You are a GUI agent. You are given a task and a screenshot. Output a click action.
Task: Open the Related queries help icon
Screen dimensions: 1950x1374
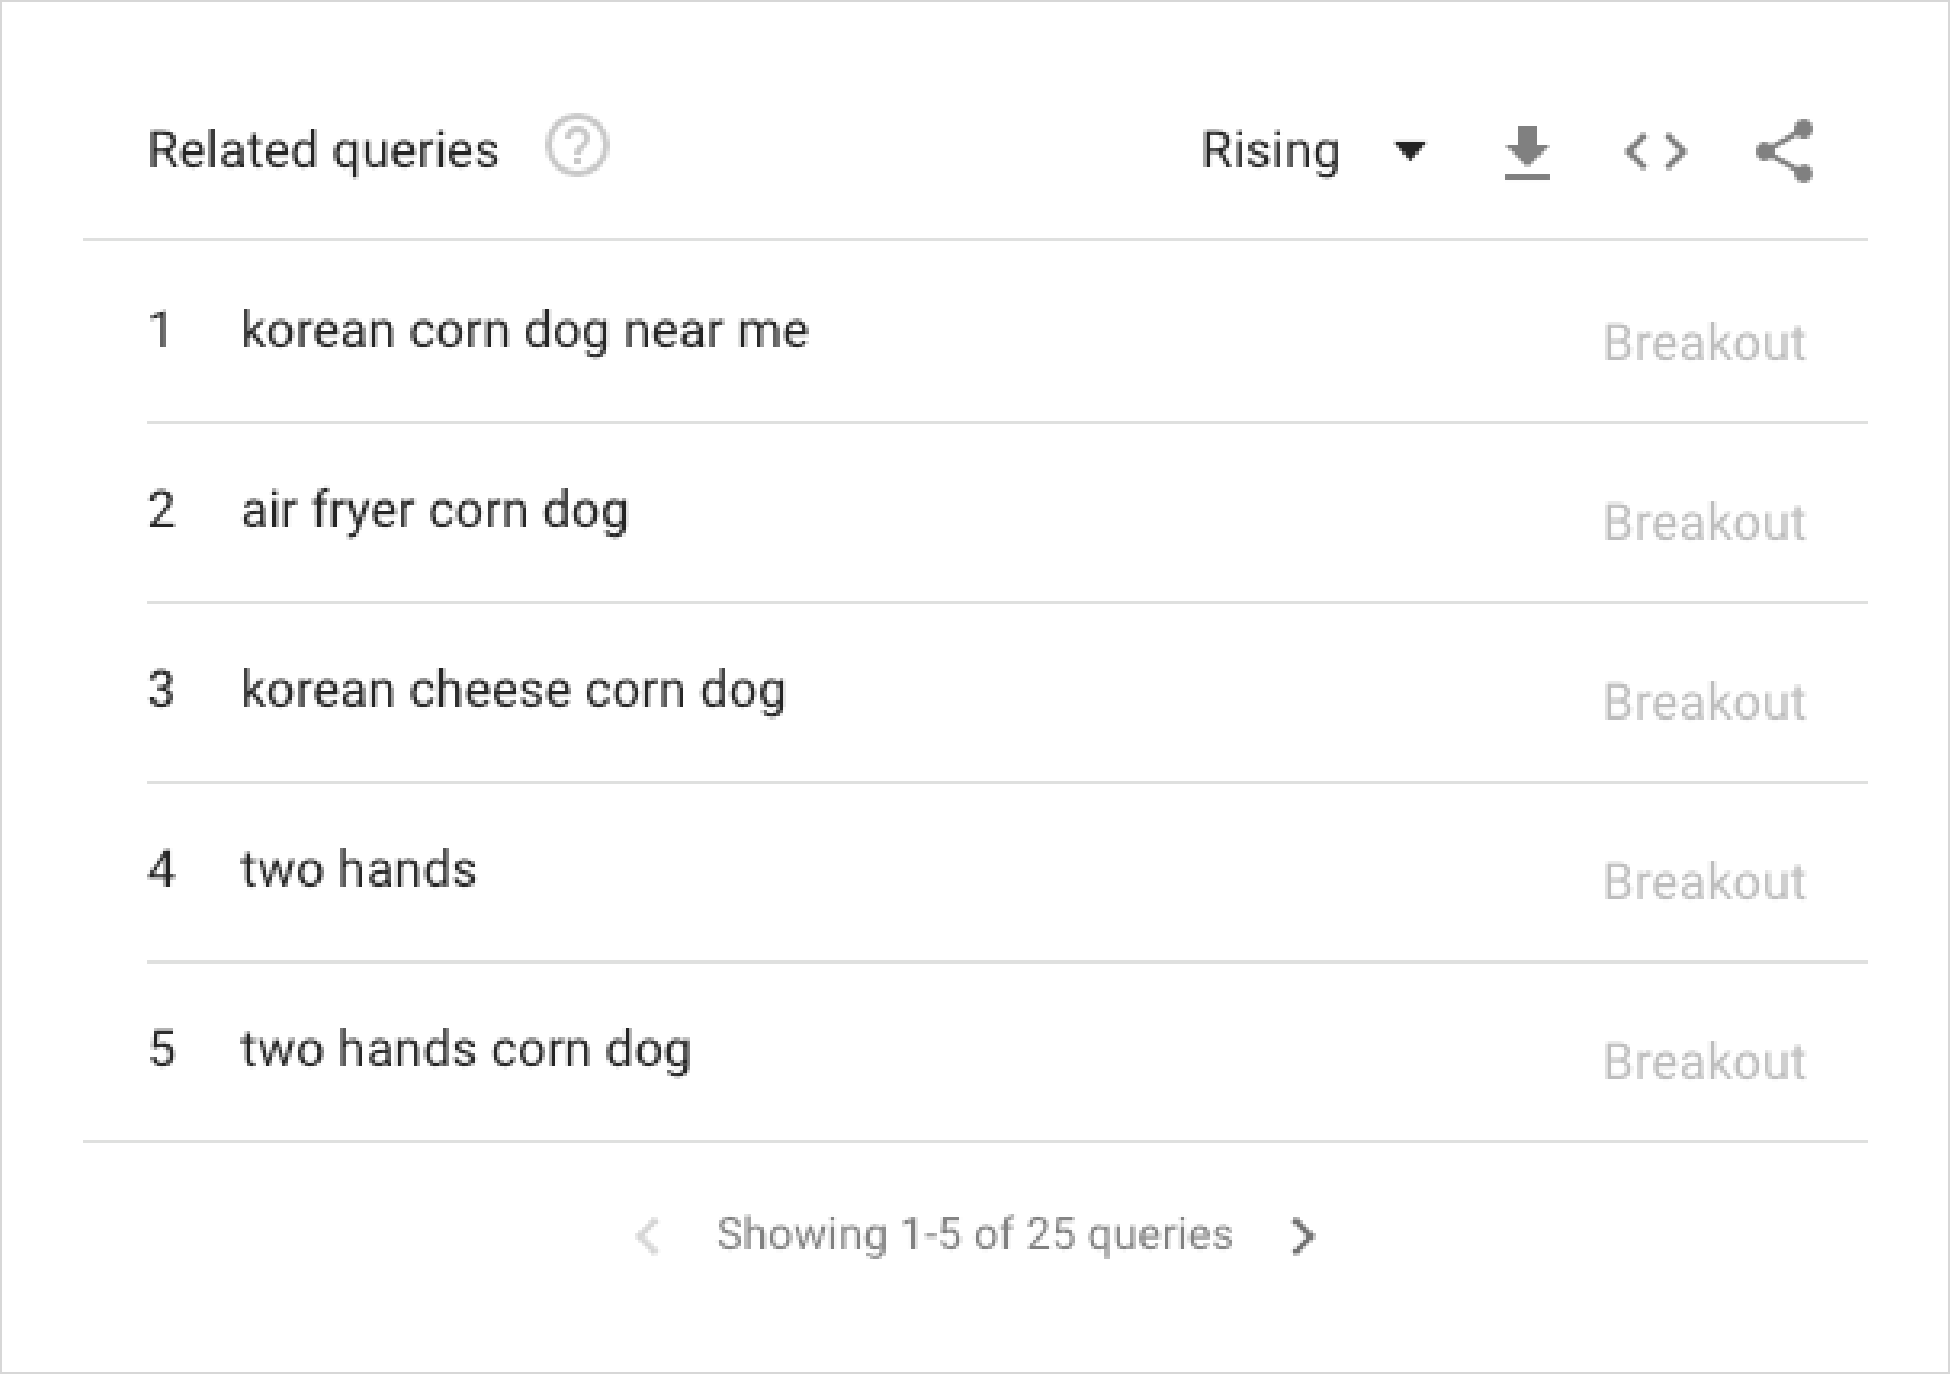coord(577,147)
